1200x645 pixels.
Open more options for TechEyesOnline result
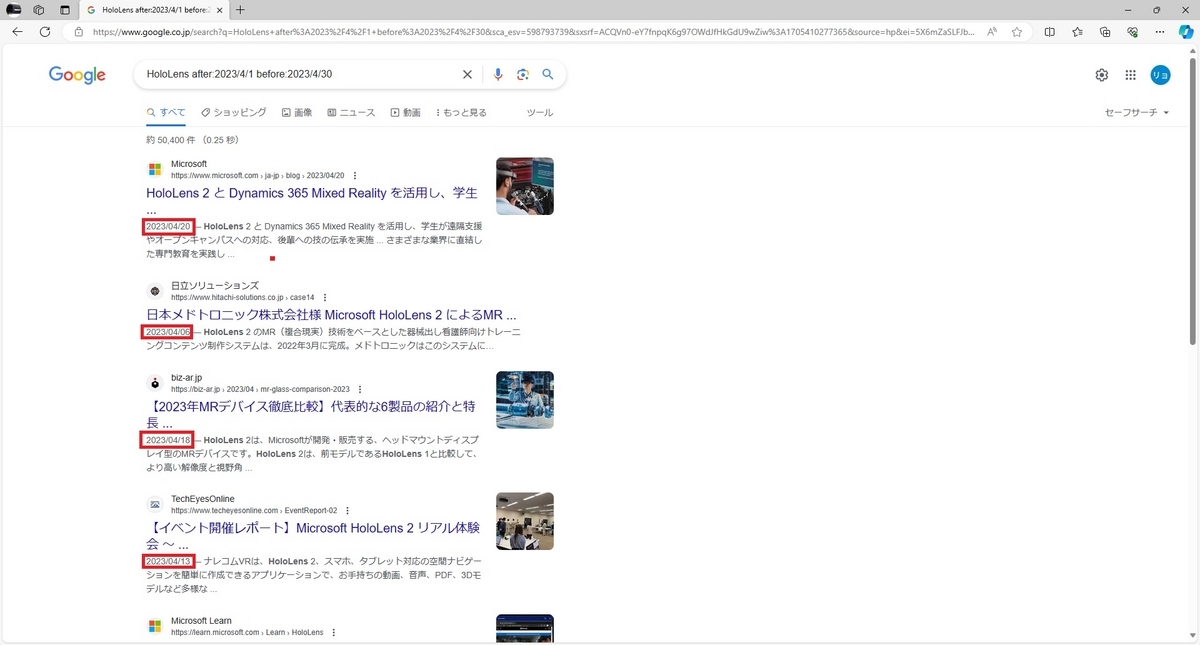pos(348,510)
